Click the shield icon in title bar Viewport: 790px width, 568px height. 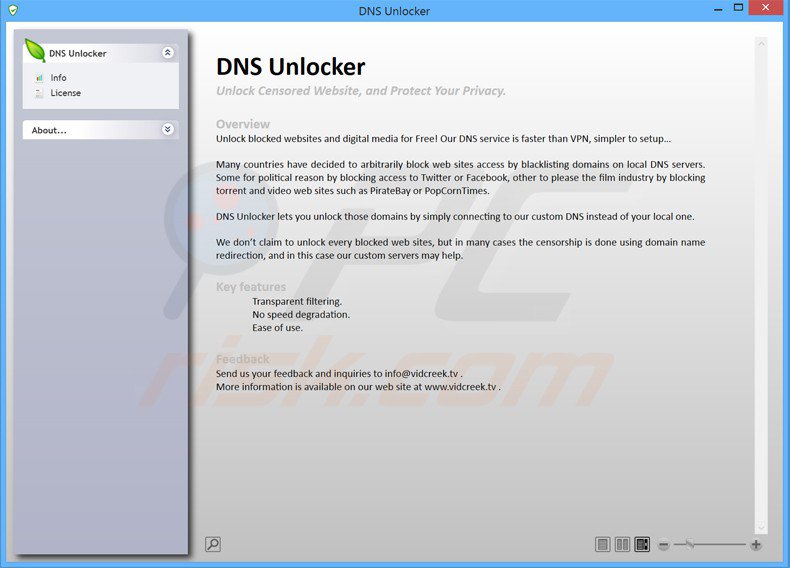pos(13,10)
